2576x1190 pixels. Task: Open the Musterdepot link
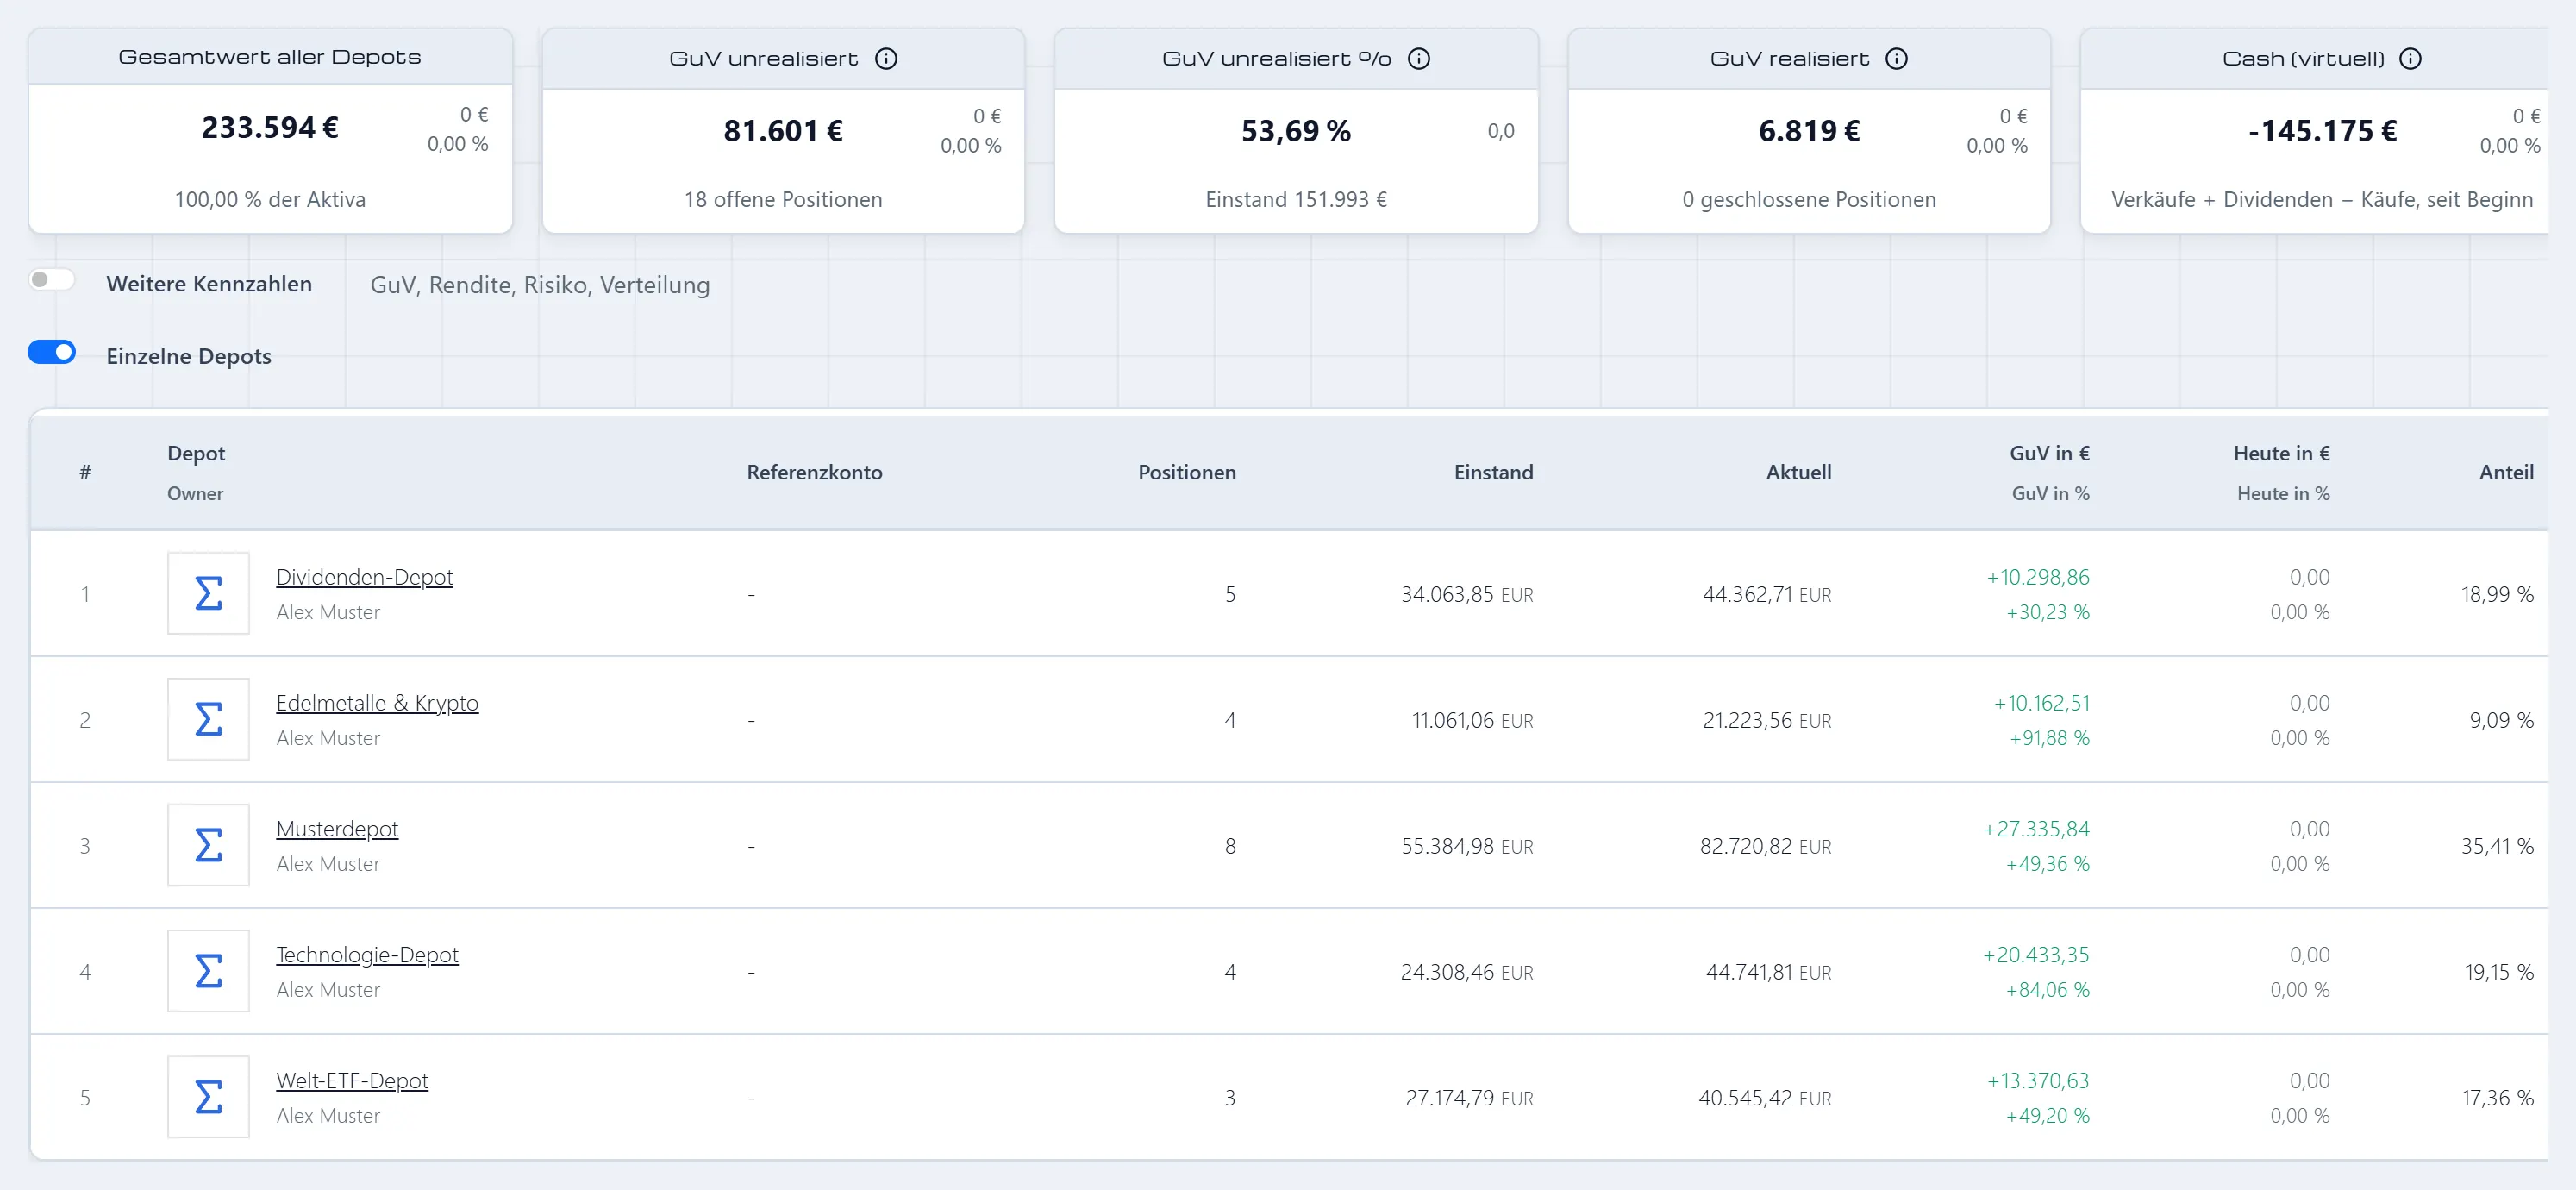[x=337, y=829]
